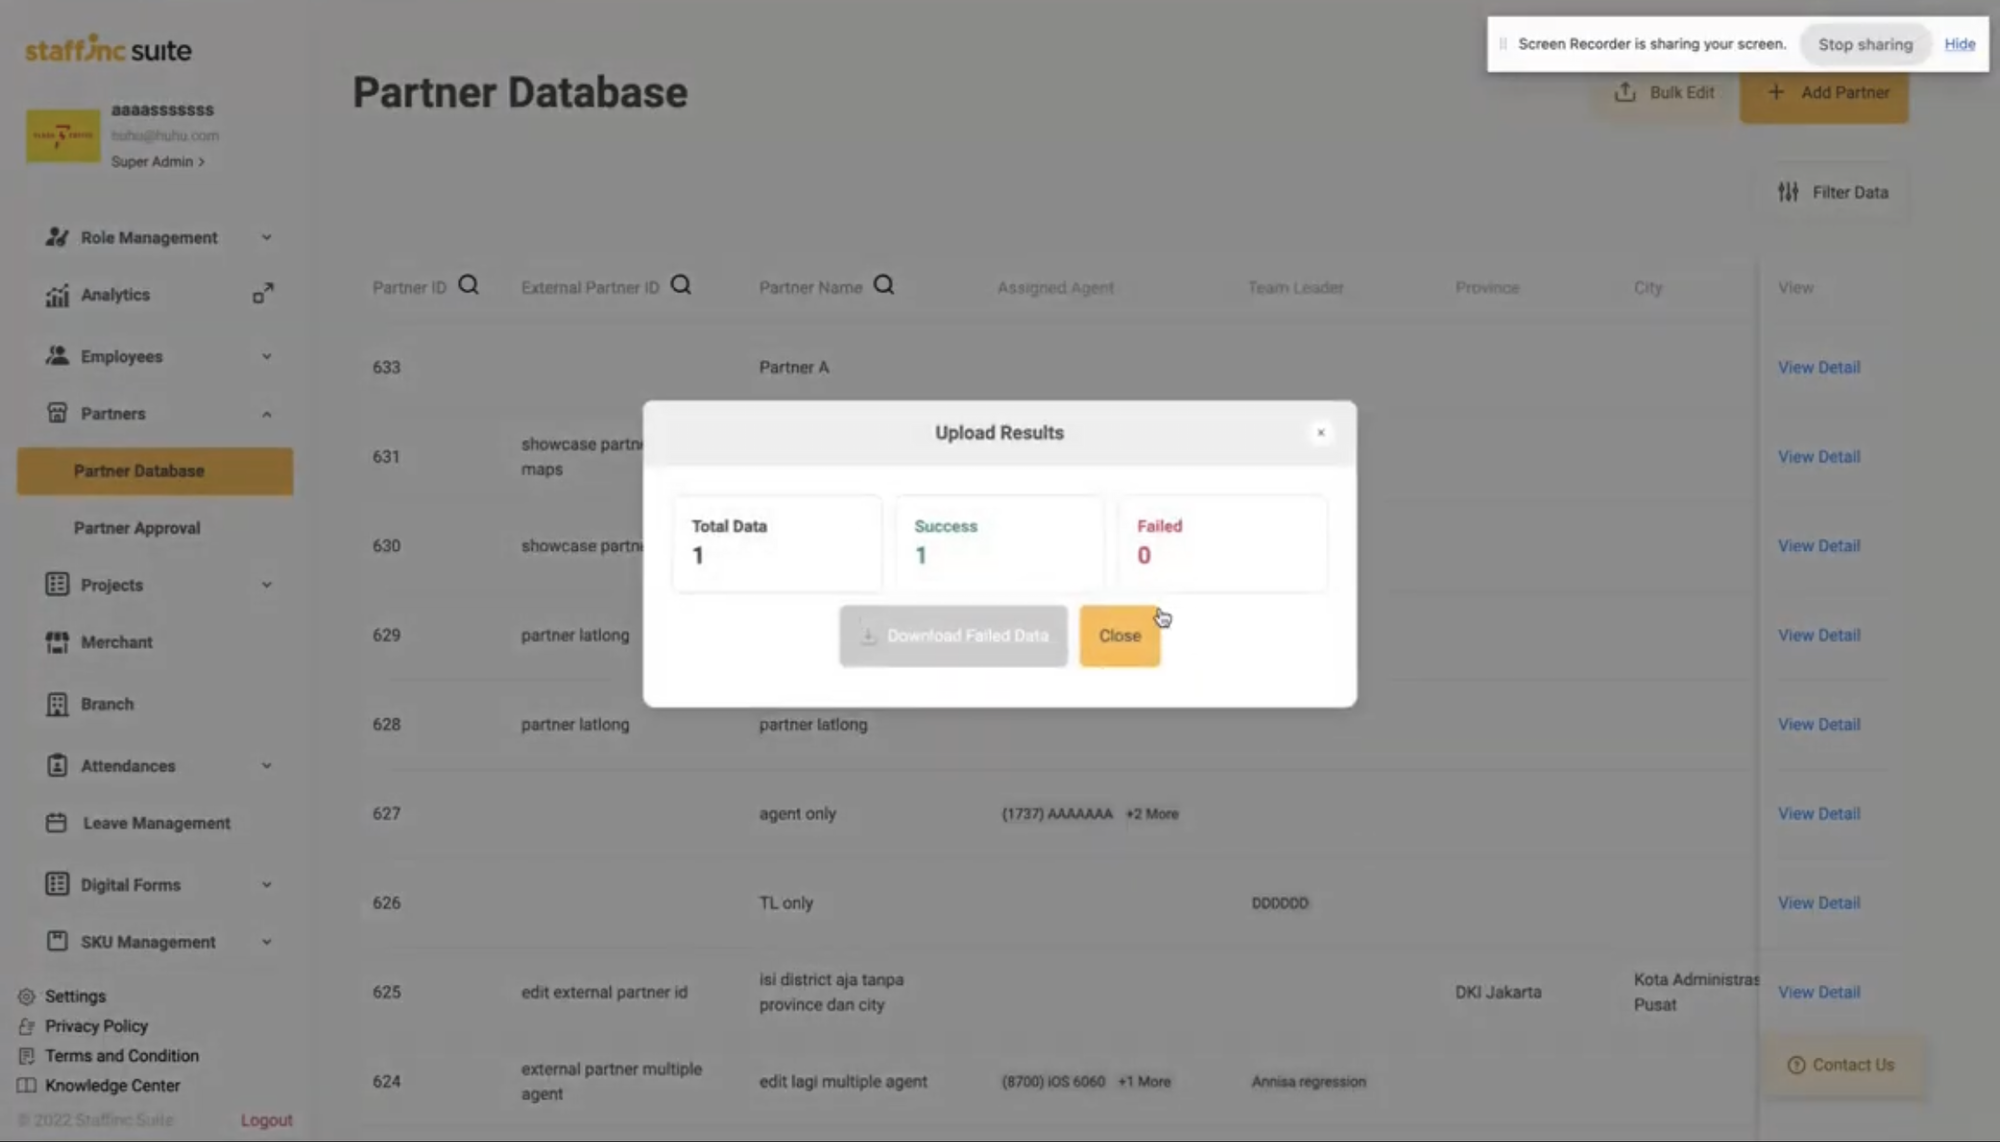Open Analytics external link icon
This screenshot has height=1142, width=2000.
click(263, 293)
